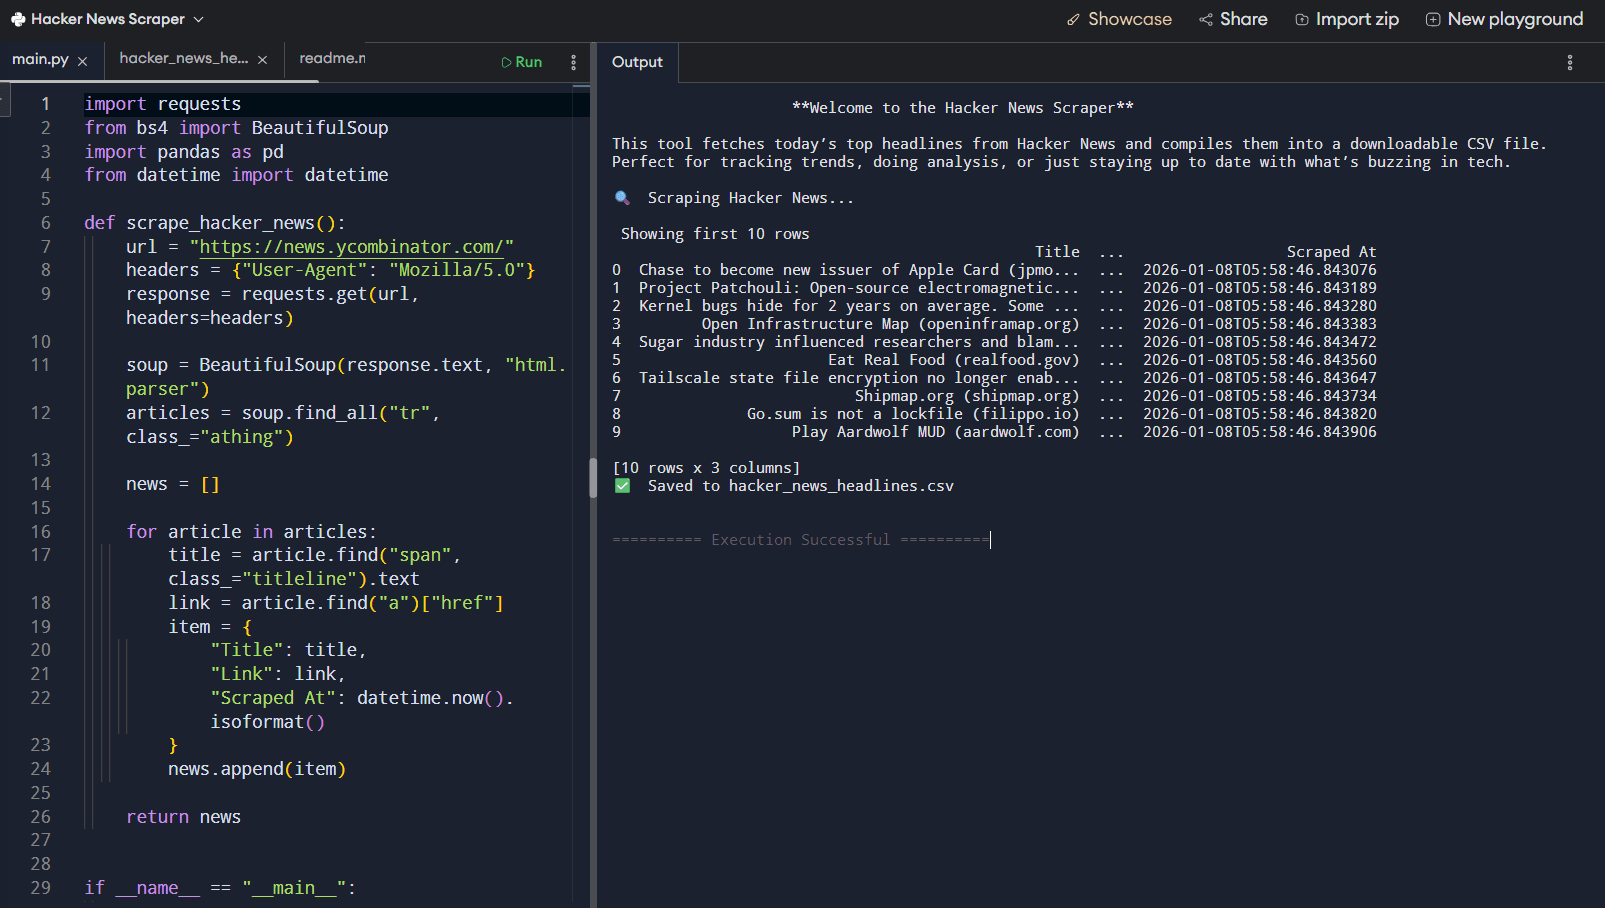This screenshot has width=1605, height=908.
Task: Click 'news.append(item)' line
Action: coord(257,769)
